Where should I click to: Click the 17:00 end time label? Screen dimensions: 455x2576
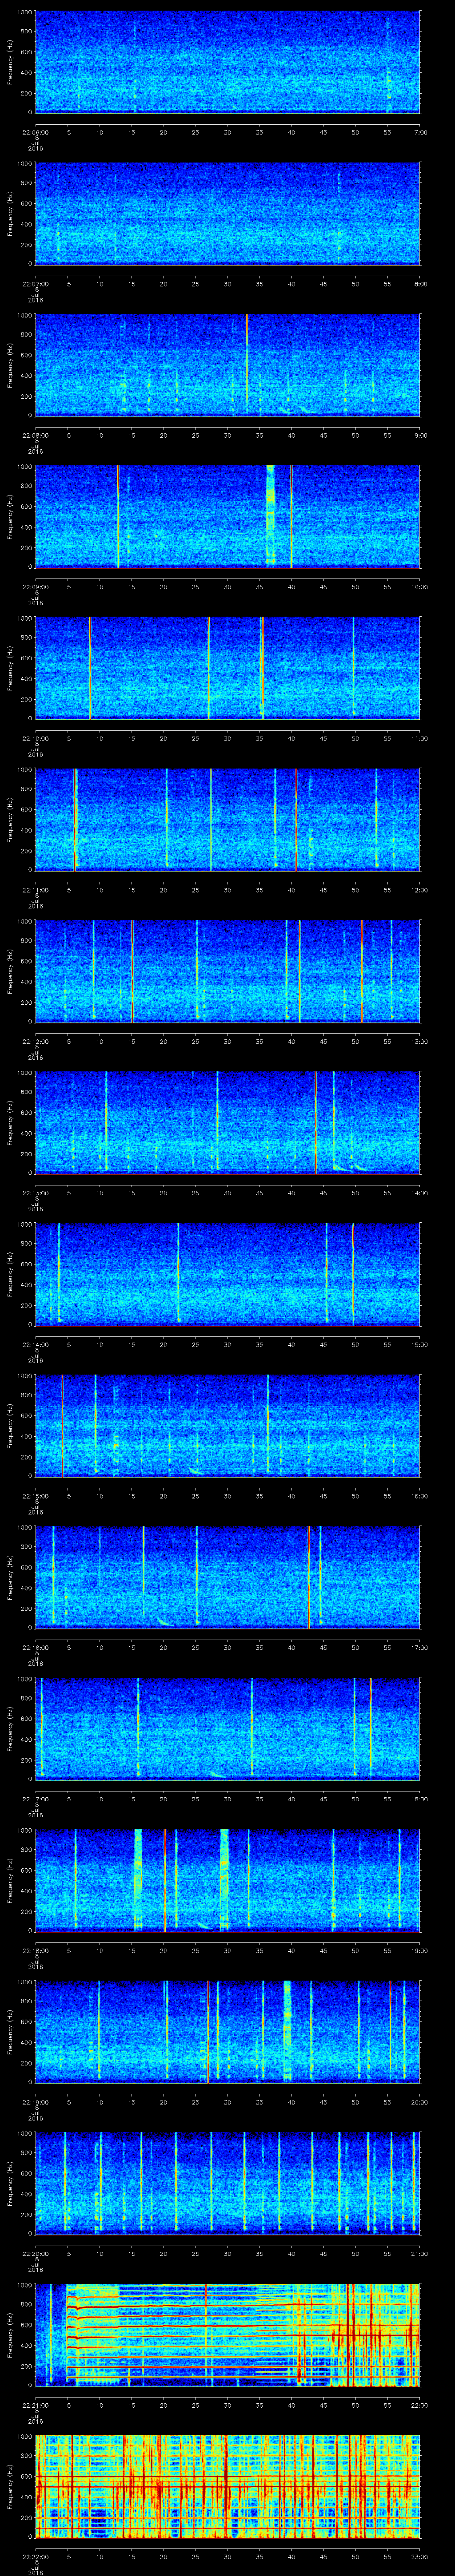tap(419, 1647)
